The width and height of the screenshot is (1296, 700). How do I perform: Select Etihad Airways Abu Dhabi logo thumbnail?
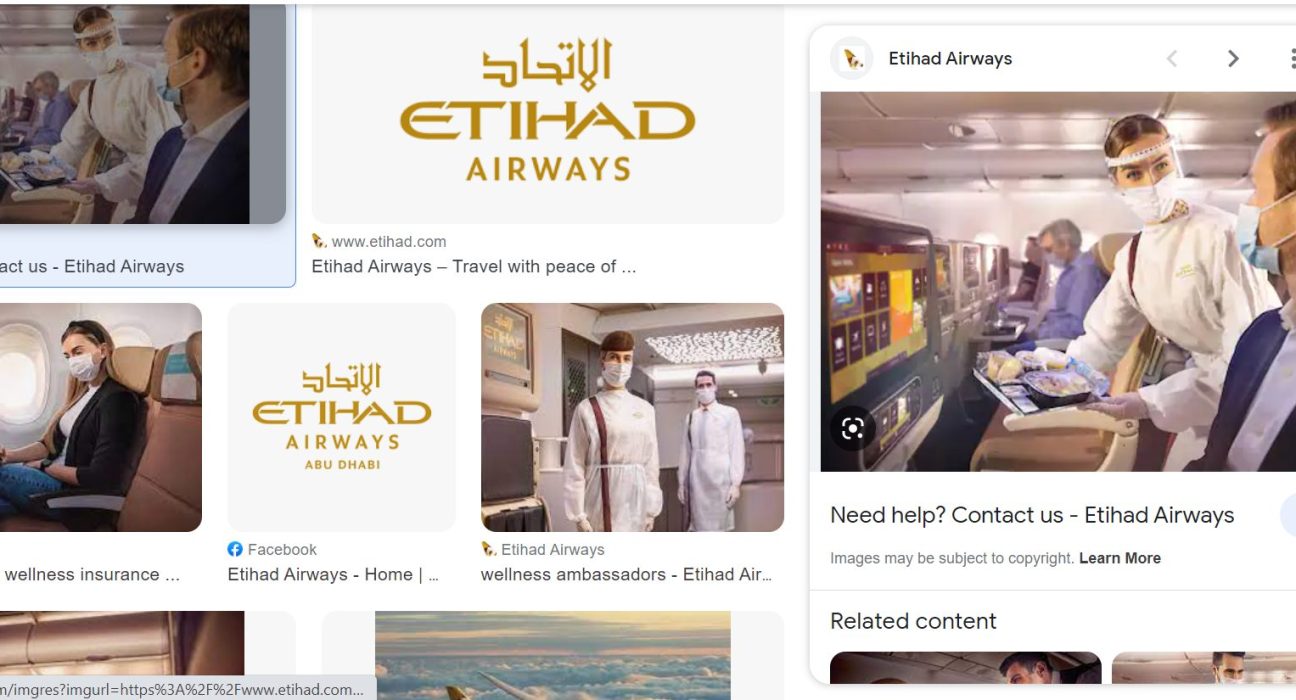tap(342, 417)
